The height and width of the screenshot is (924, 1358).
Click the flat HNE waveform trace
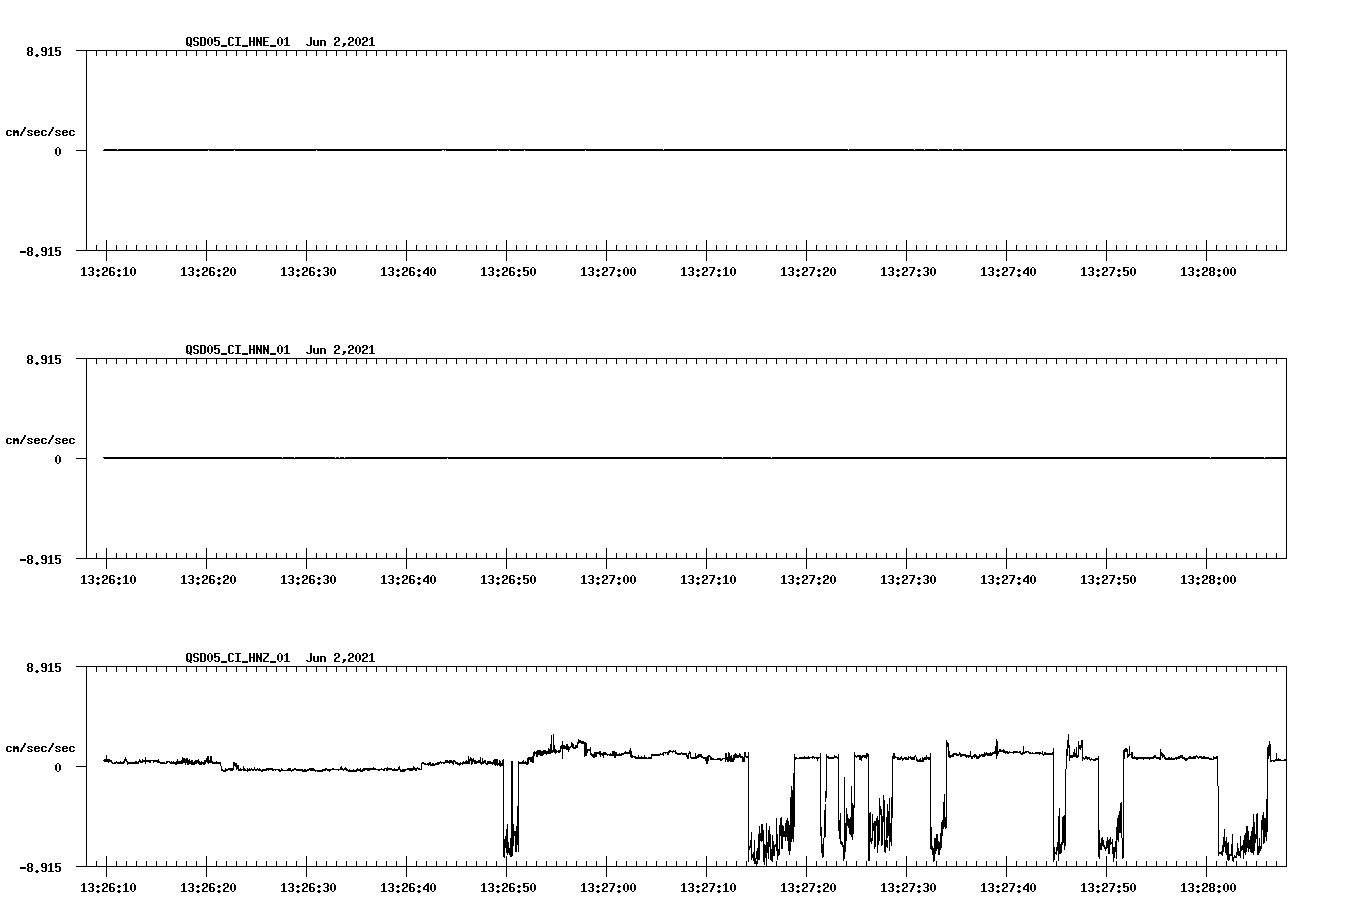694,150
